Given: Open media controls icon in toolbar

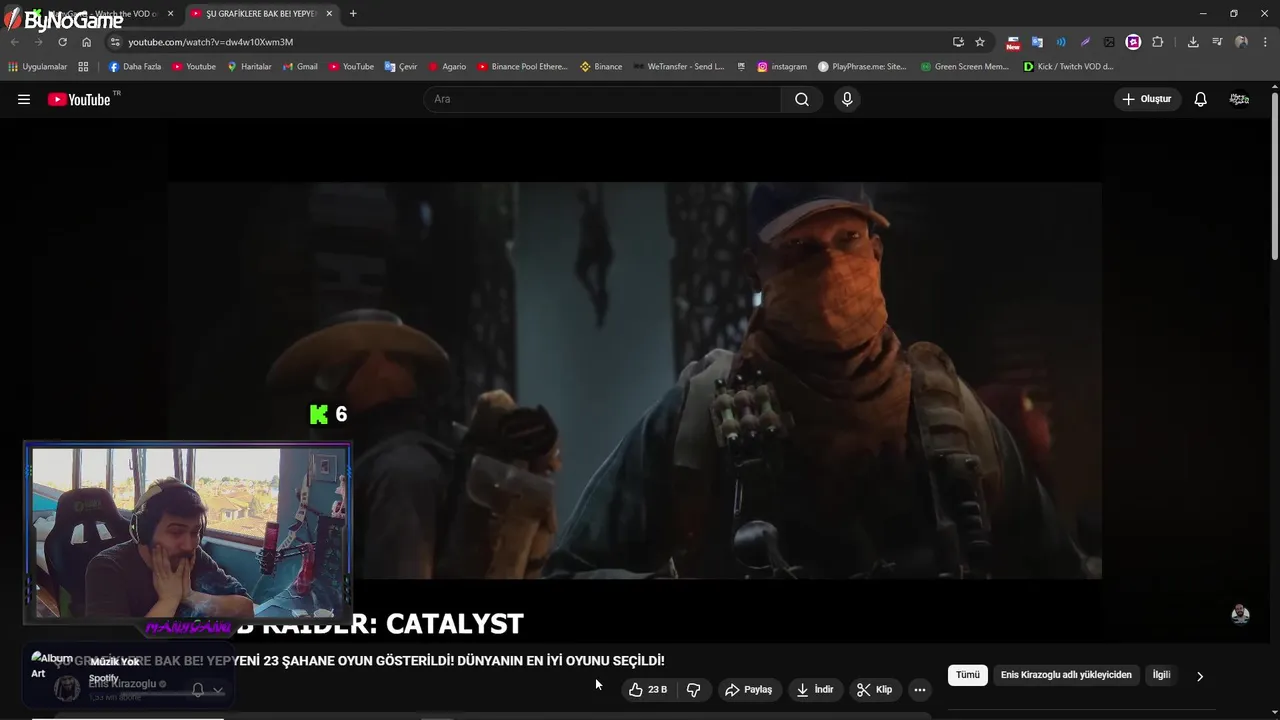Looking at the screenshot, I should [1217, 42].
